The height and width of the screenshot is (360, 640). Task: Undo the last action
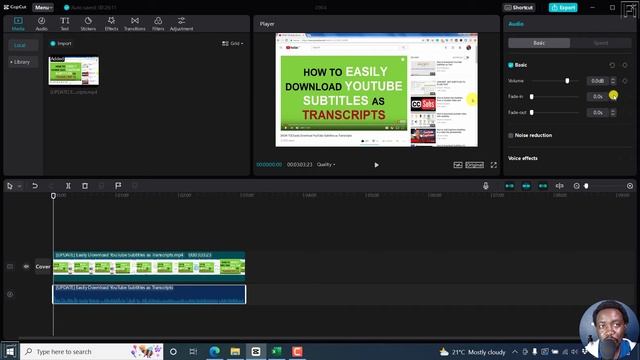point(35,186)
